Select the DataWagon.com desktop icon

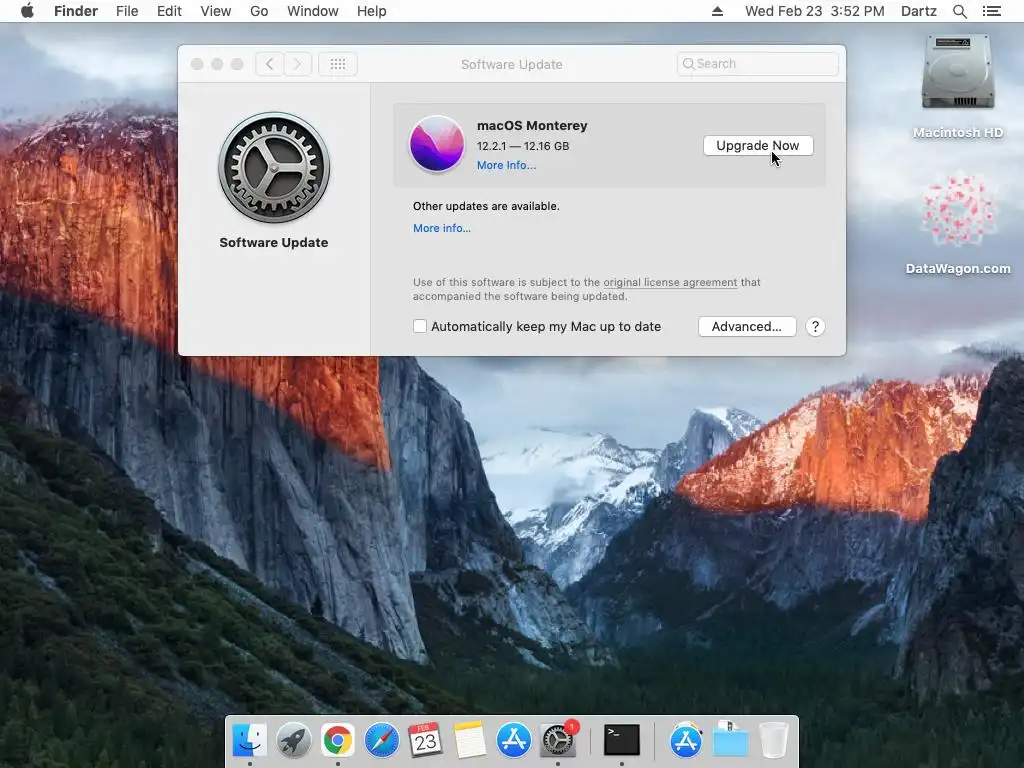(x=958, y=210)
